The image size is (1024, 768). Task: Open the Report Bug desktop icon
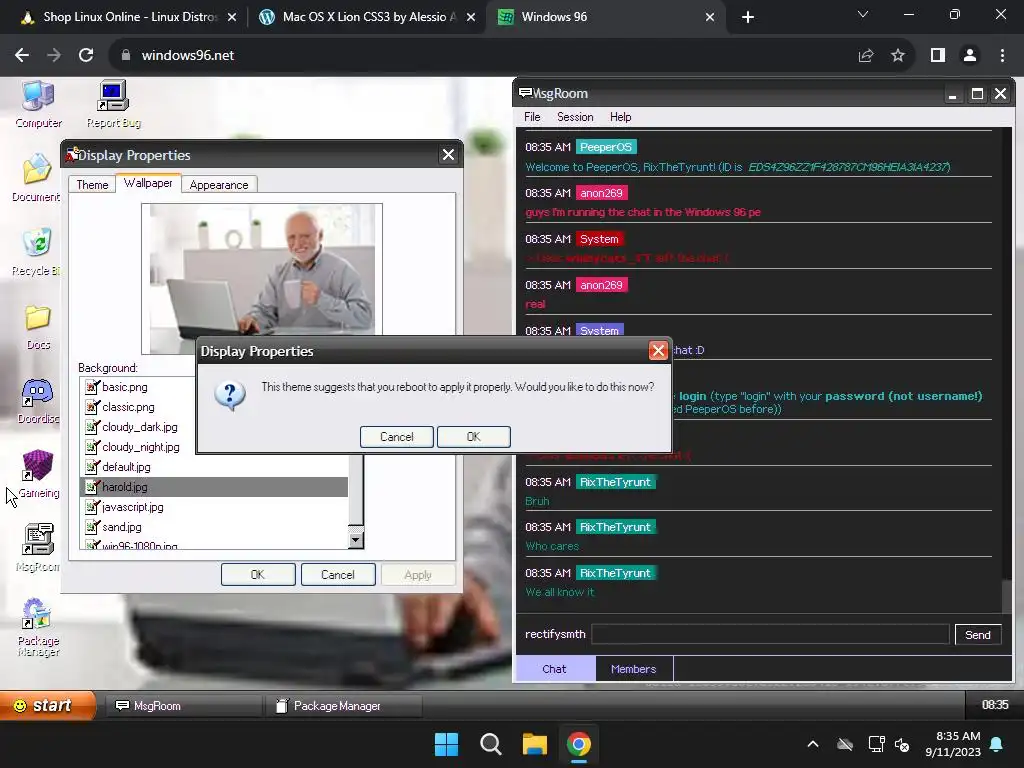tap(114, 104)
